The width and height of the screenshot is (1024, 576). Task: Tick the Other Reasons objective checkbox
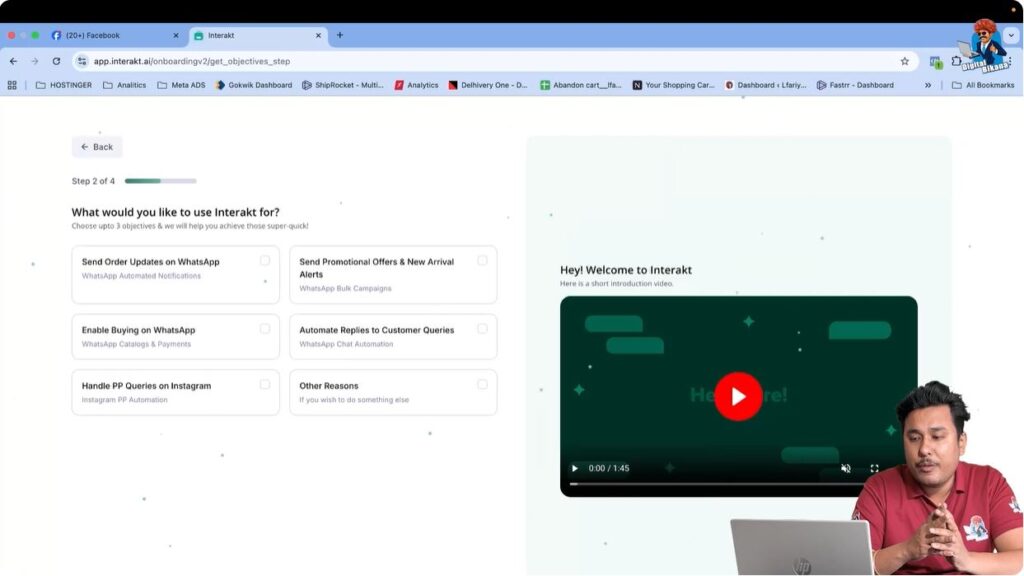click(x=483, y=385)
